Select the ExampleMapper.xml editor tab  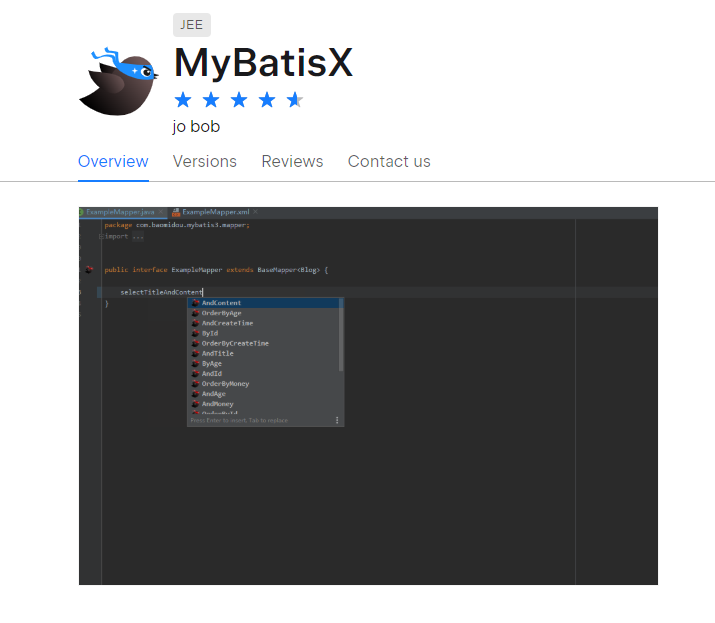(x=216, y=212)
